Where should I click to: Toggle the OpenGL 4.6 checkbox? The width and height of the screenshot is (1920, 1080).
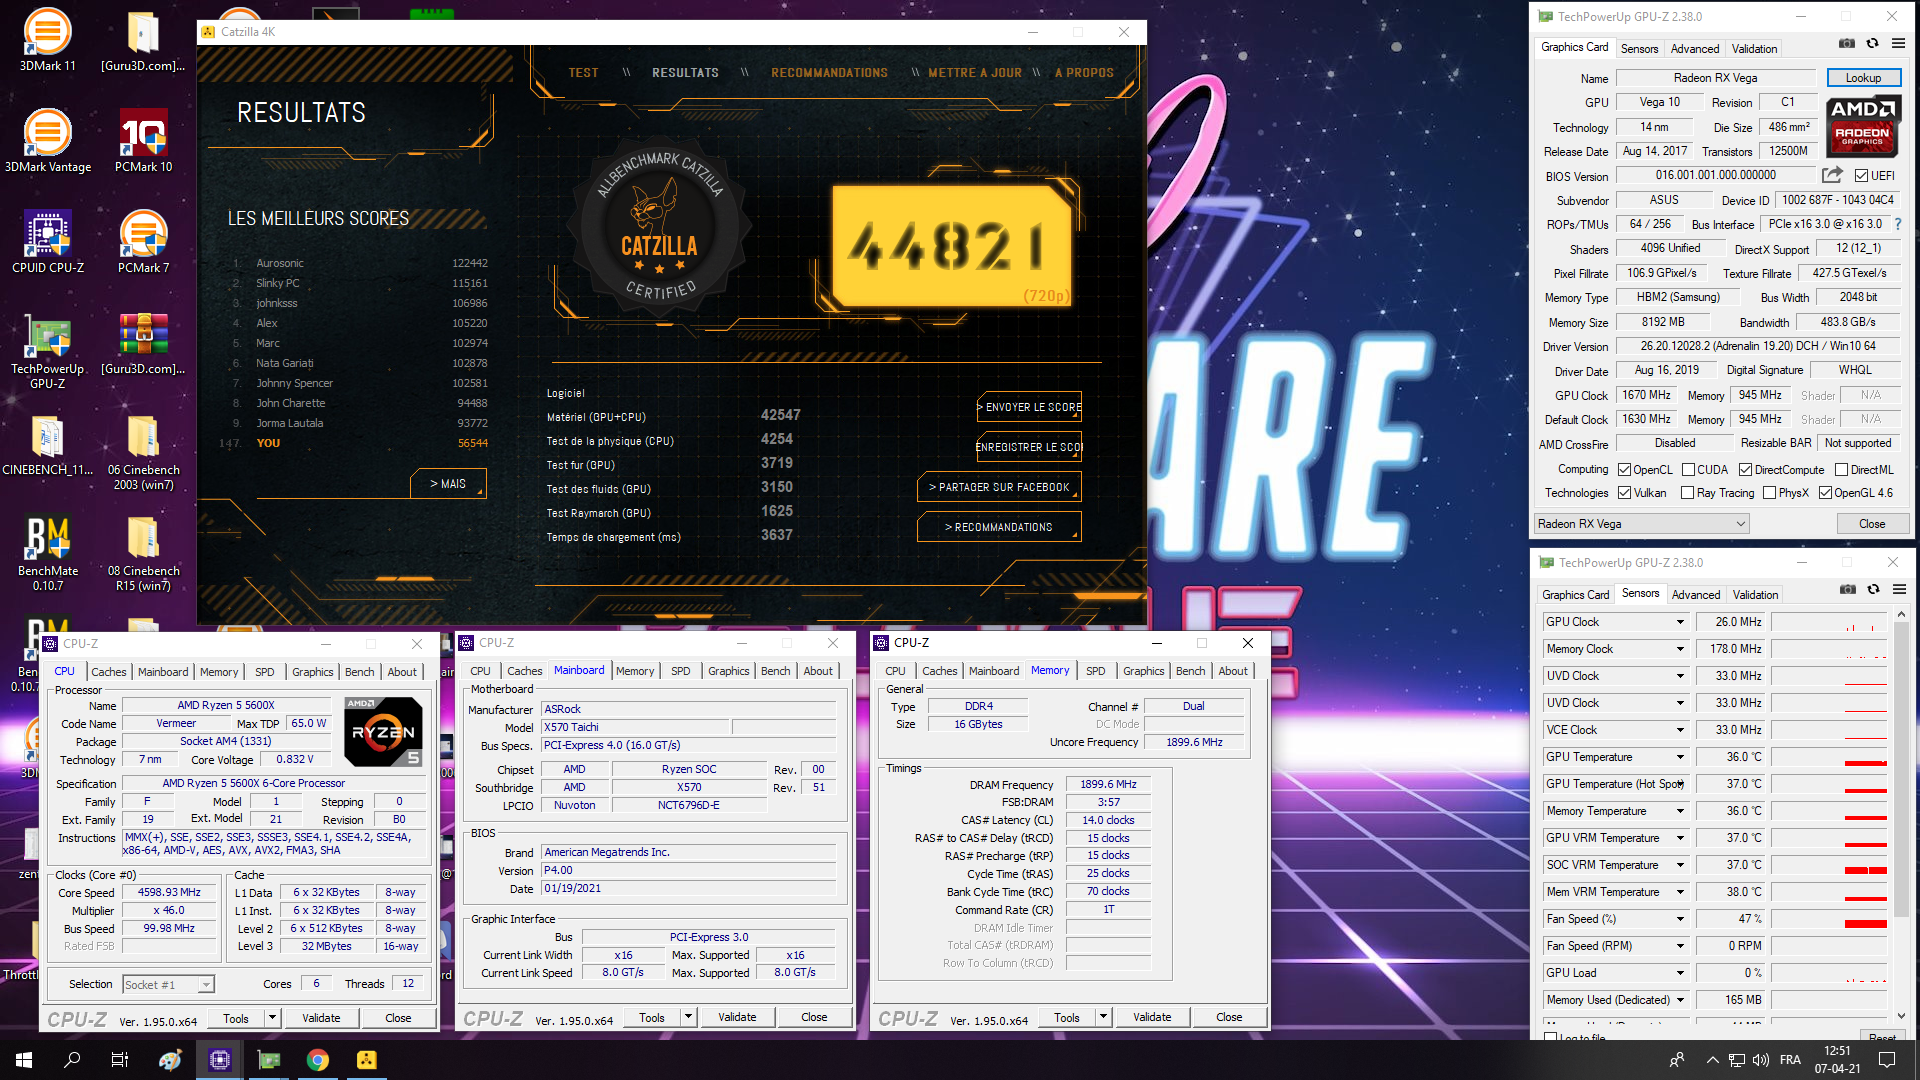(1825, 493)
